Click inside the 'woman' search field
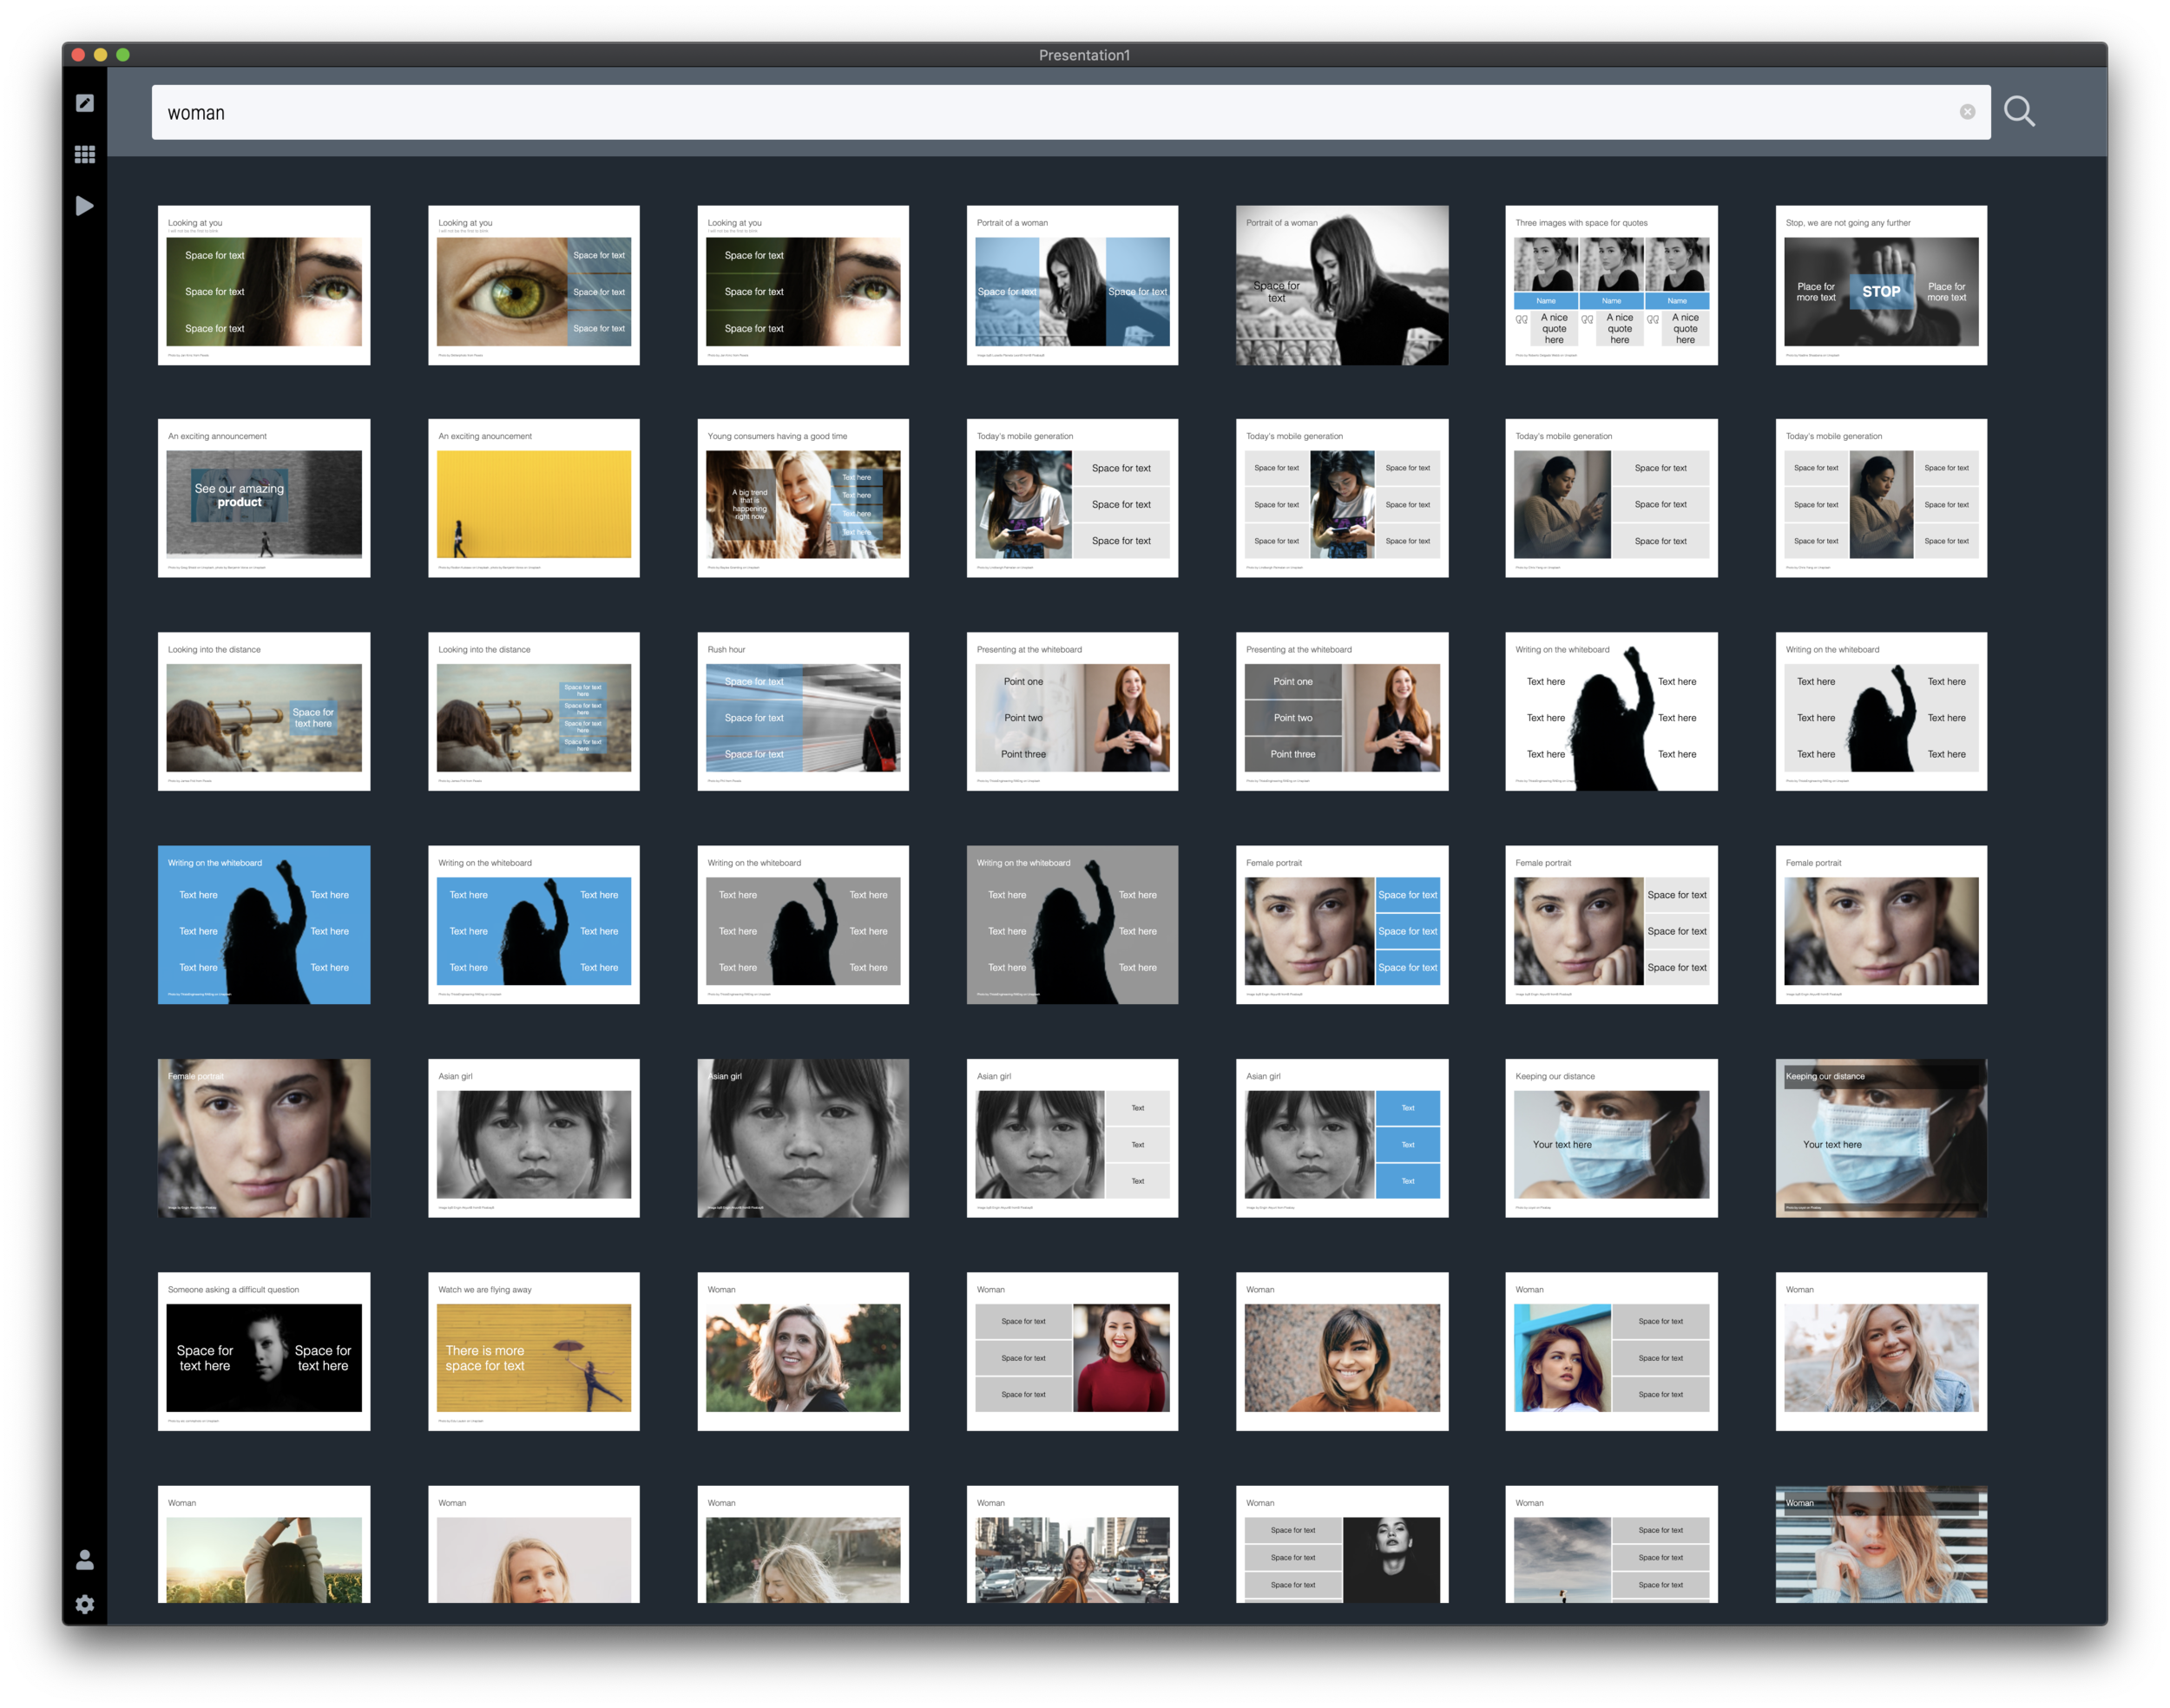2170x1708 pixels. pos(1000,112)
